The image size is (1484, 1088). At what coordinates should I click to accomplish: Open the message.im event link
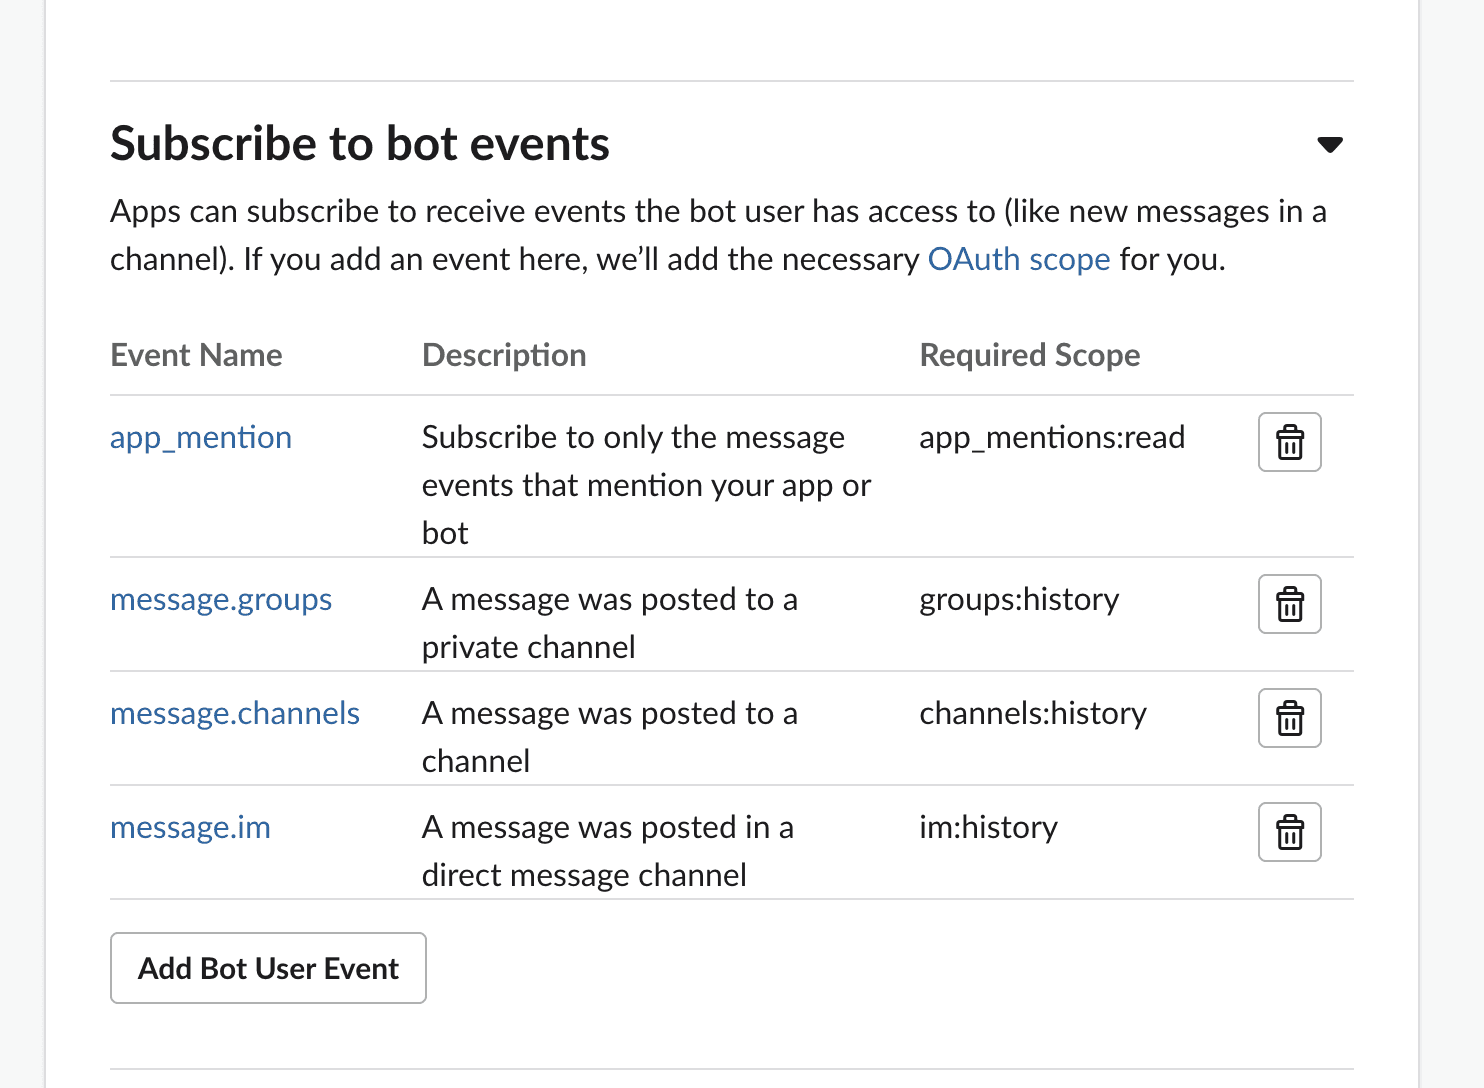point(190,828)
